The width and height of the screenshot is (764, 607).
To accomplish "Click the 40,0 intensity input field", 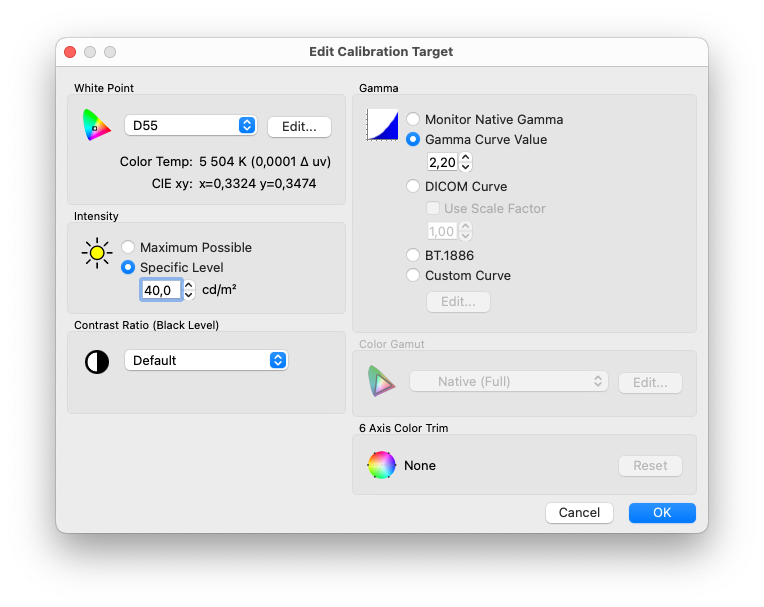I will (x=160, y=290).
